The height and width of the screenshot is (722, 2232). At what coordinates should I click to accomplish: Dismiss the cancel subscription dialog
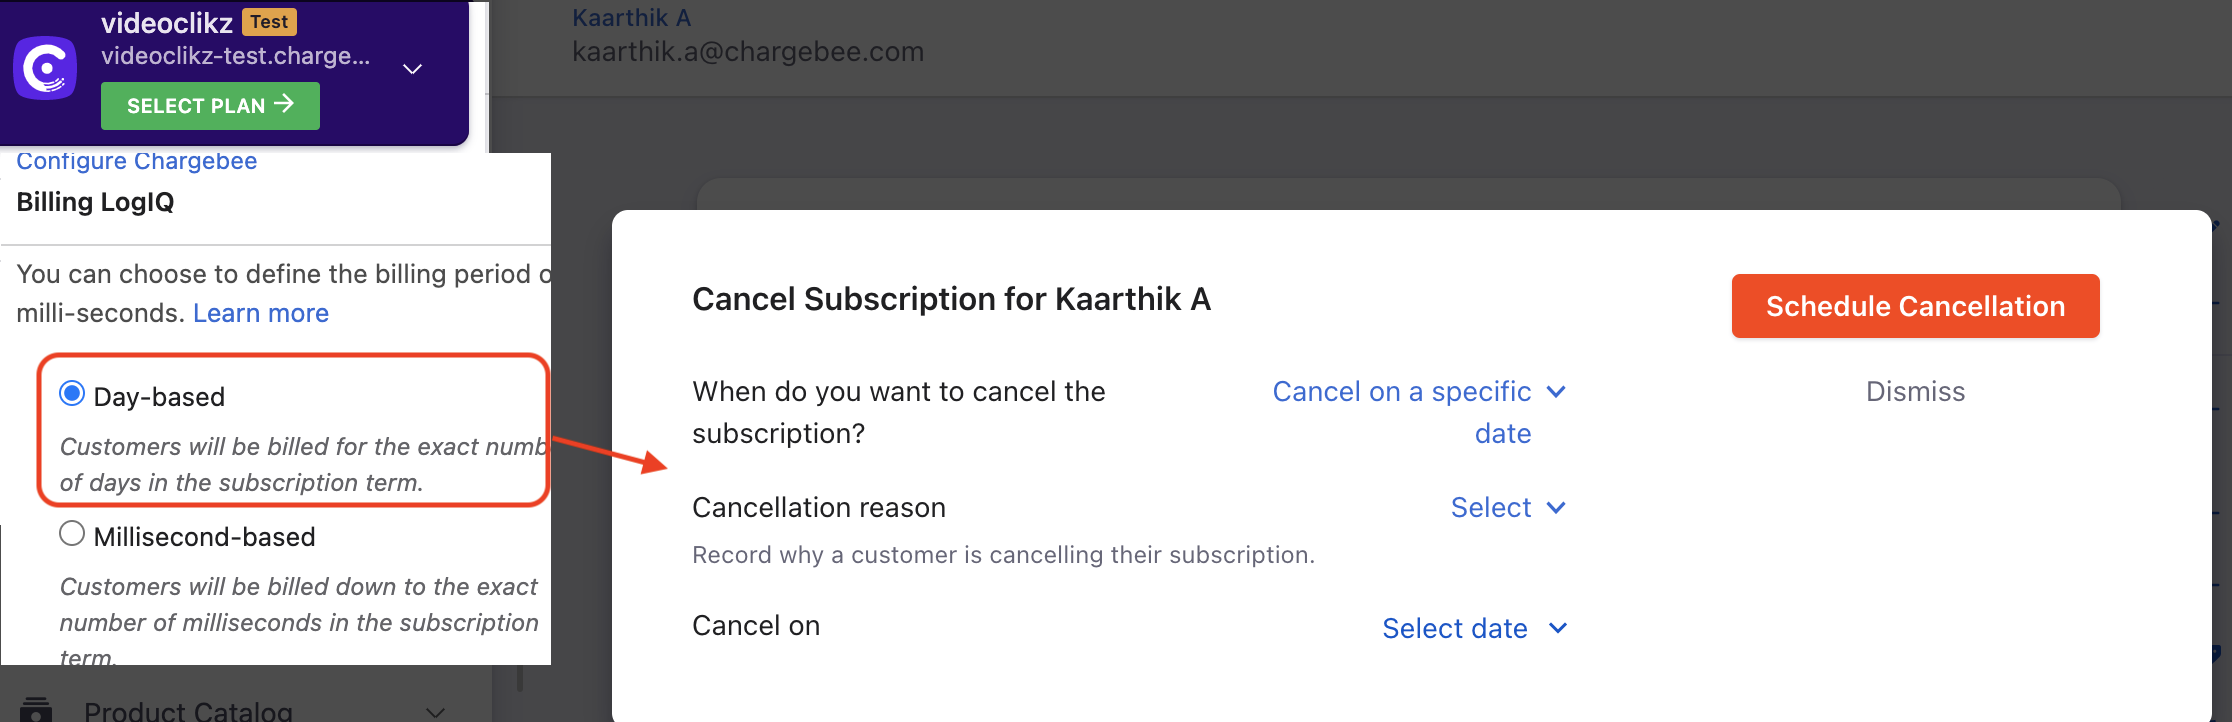[1914, 392]
